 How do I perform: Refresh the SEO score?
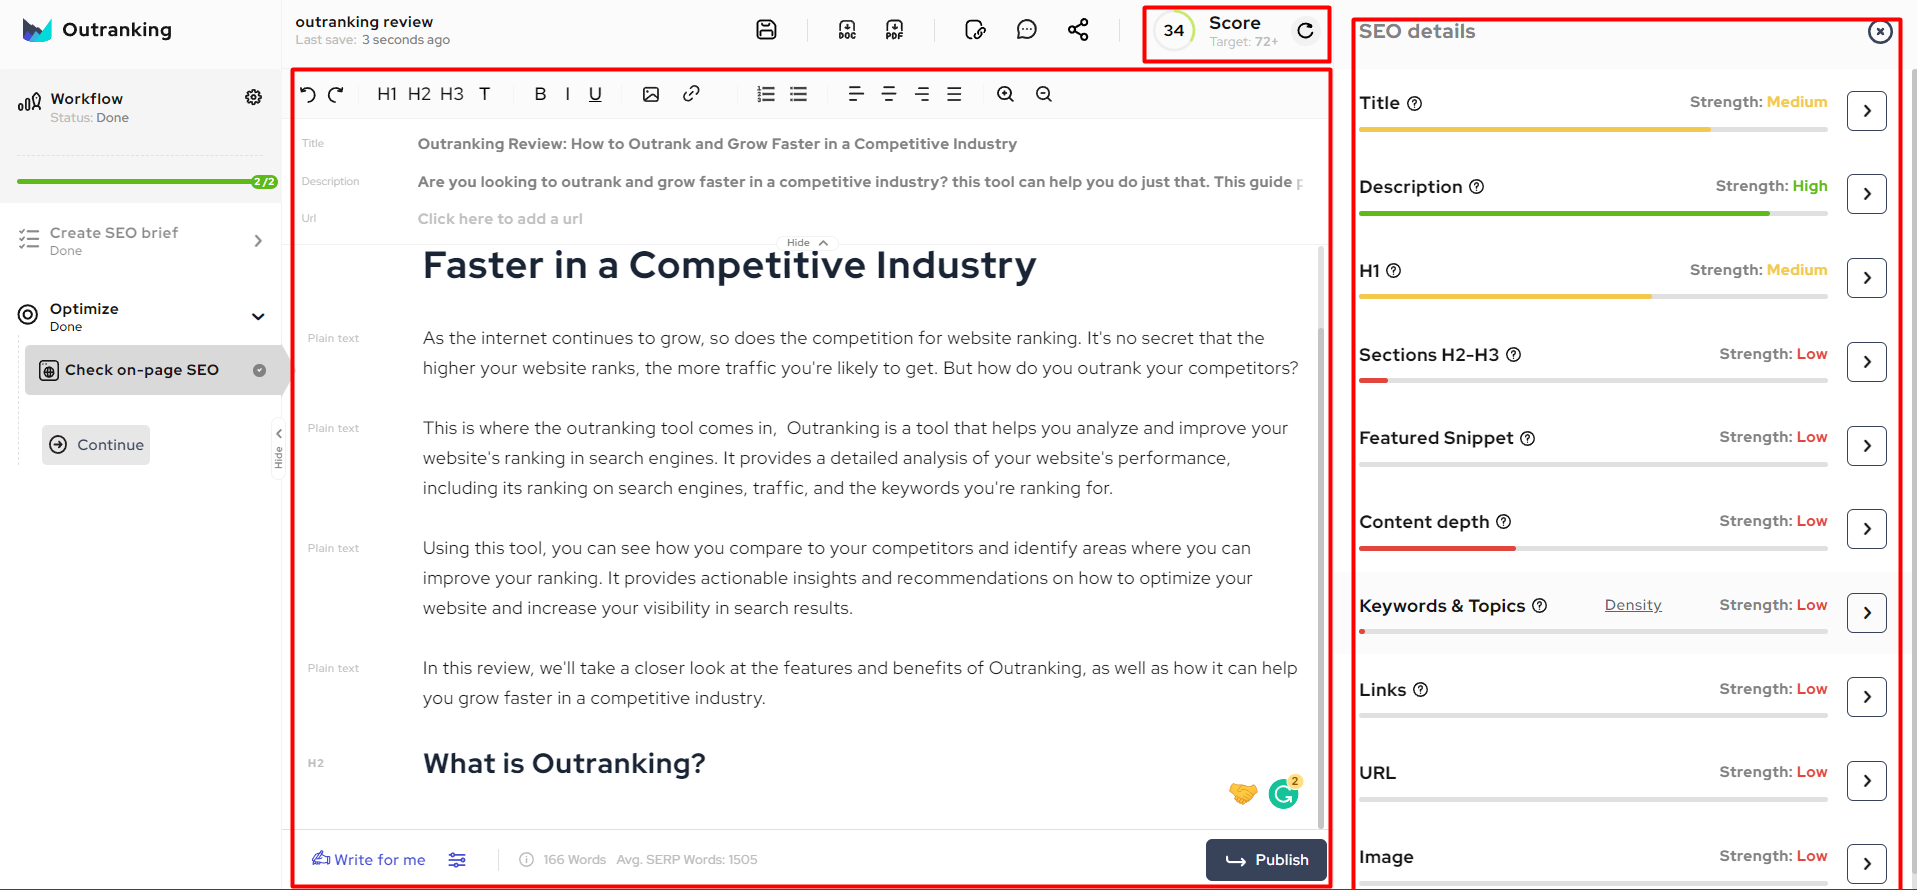coord(1305,31)
